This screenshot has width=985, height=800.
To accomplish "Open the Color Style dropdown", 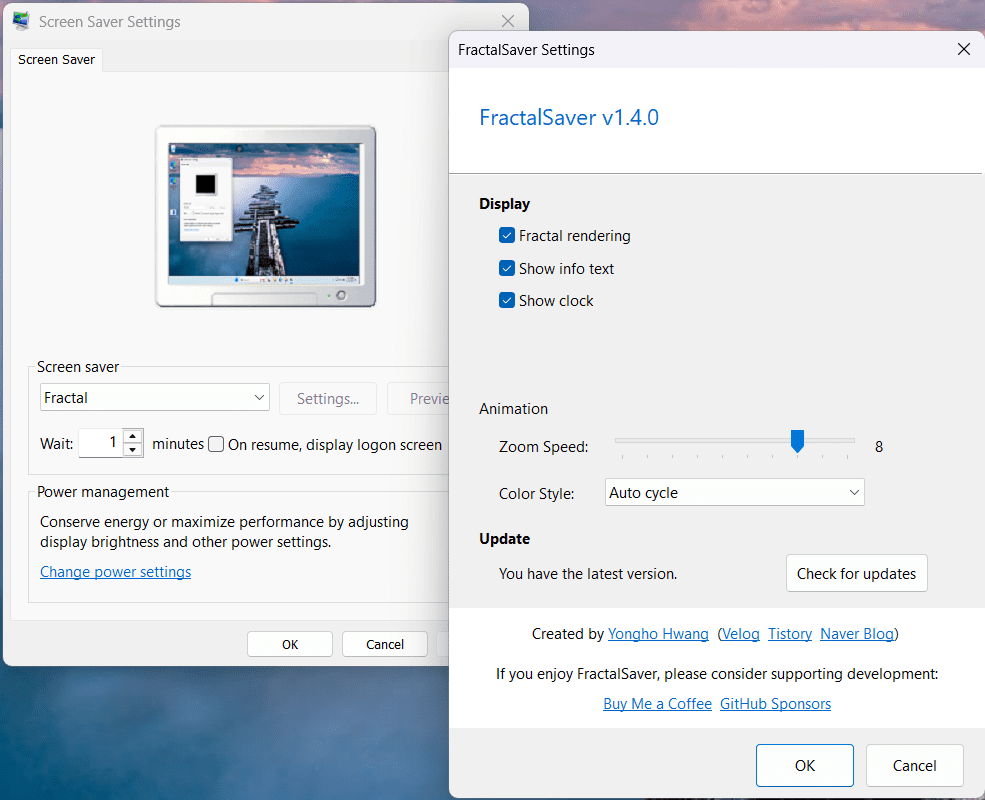I will [x=734, y=492].
